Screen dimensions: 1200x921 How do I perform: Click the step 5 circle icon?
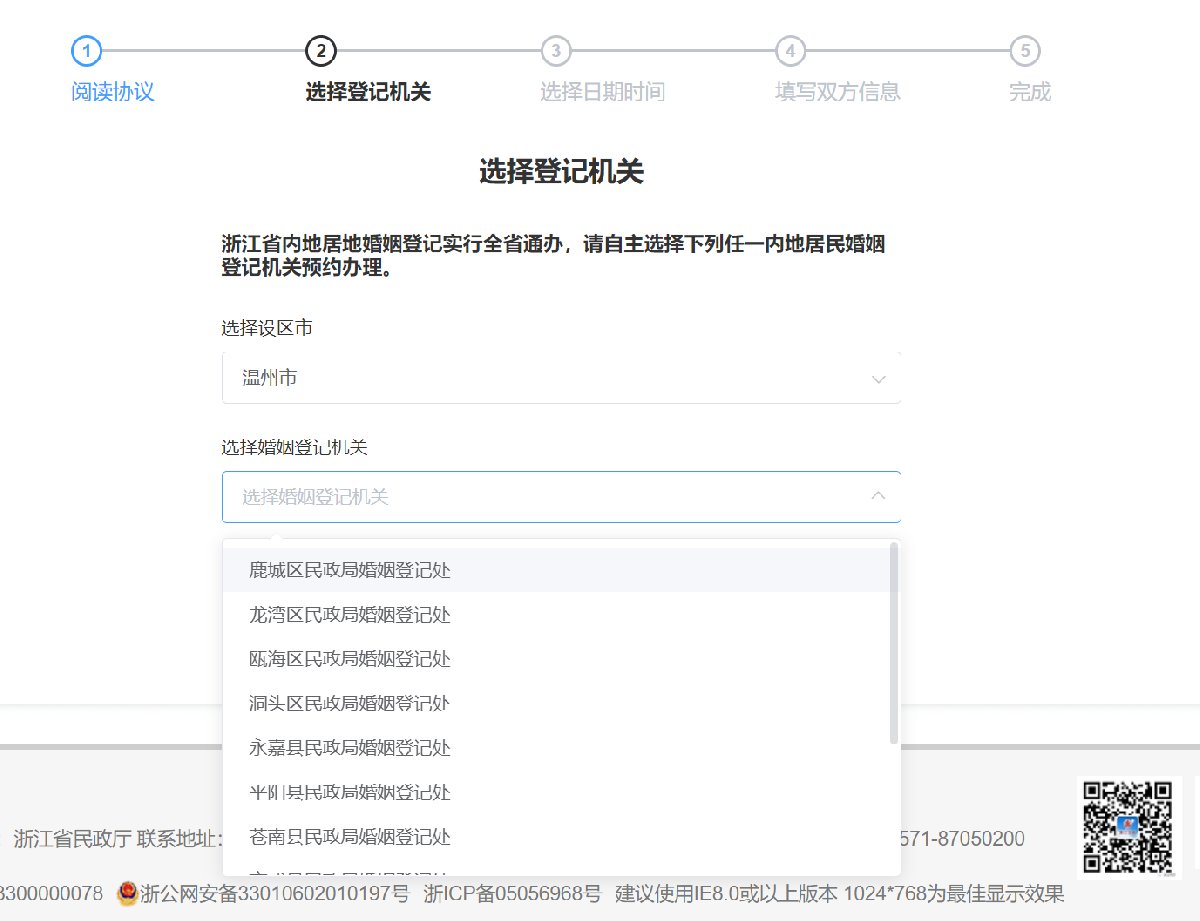(1024, 50)
